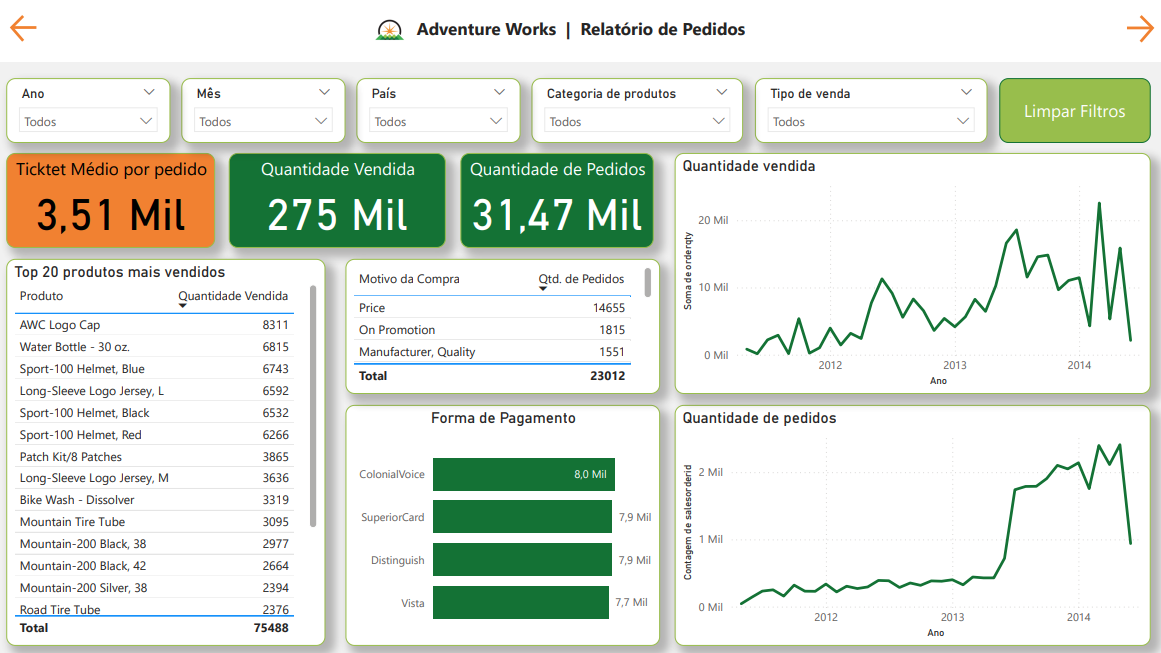Click the Limpar Filtros button
Image resolution: width=1161 pixels, height=653 pixels.
[x=1074, y=111]
